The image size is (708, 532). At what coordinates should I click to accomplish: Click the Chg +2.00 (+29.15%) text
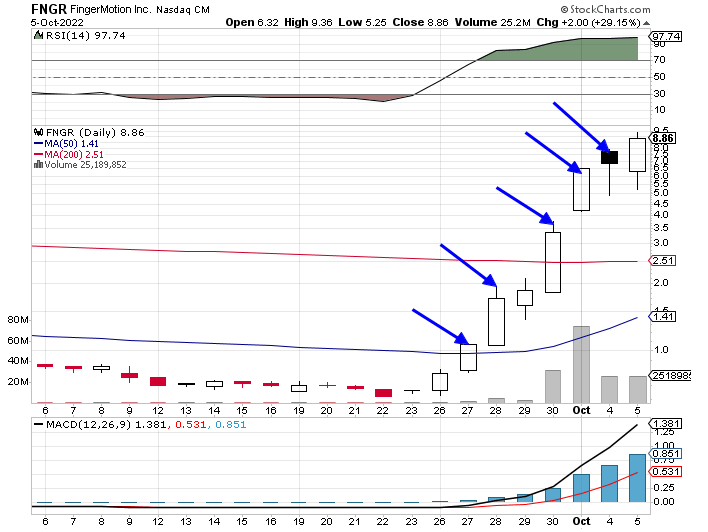pos(589,23)
